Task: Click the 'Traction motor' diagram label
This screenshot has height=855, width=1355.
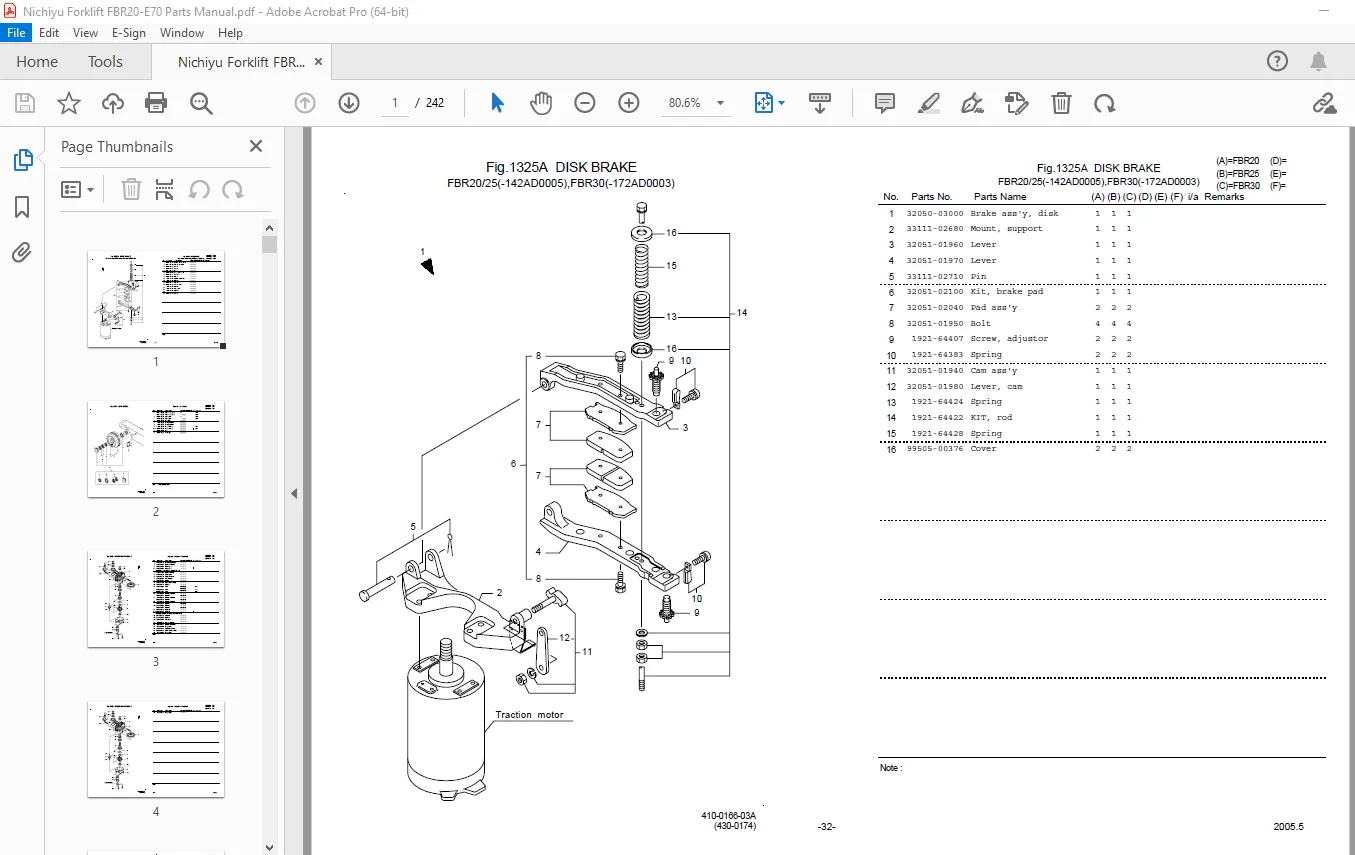Action: point(529,715)
